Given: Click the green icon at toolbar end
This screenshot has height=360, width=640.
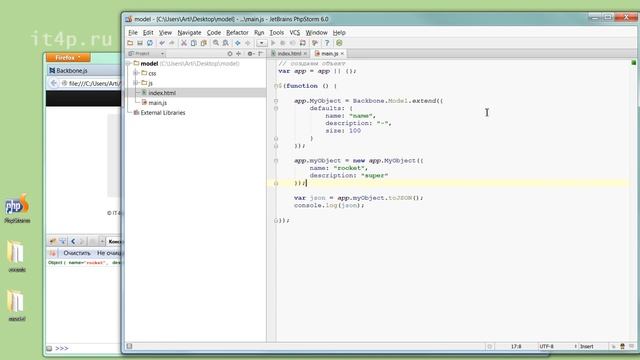Looking at the screenshot, I should coord(339,43).
